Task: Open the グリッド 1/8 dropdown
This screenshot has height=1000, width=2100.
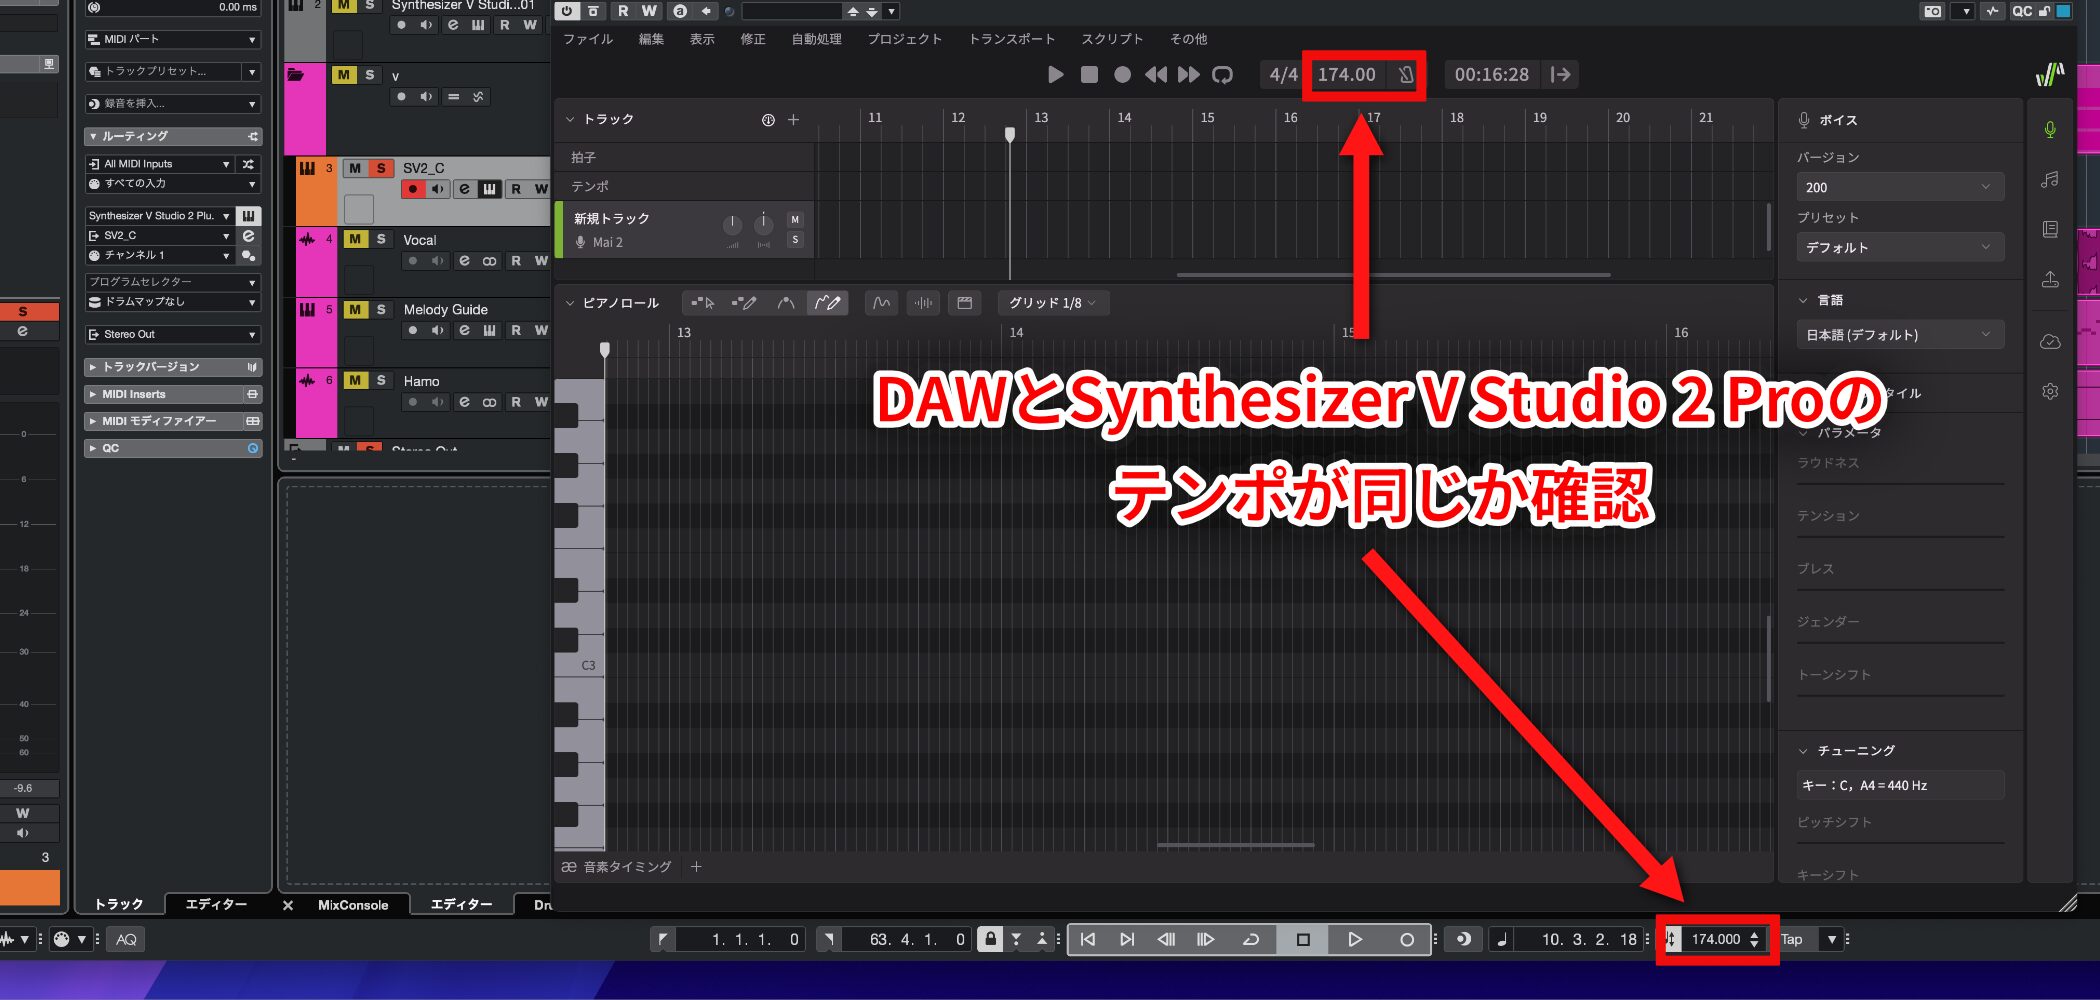Action: tap(1053, 303)
